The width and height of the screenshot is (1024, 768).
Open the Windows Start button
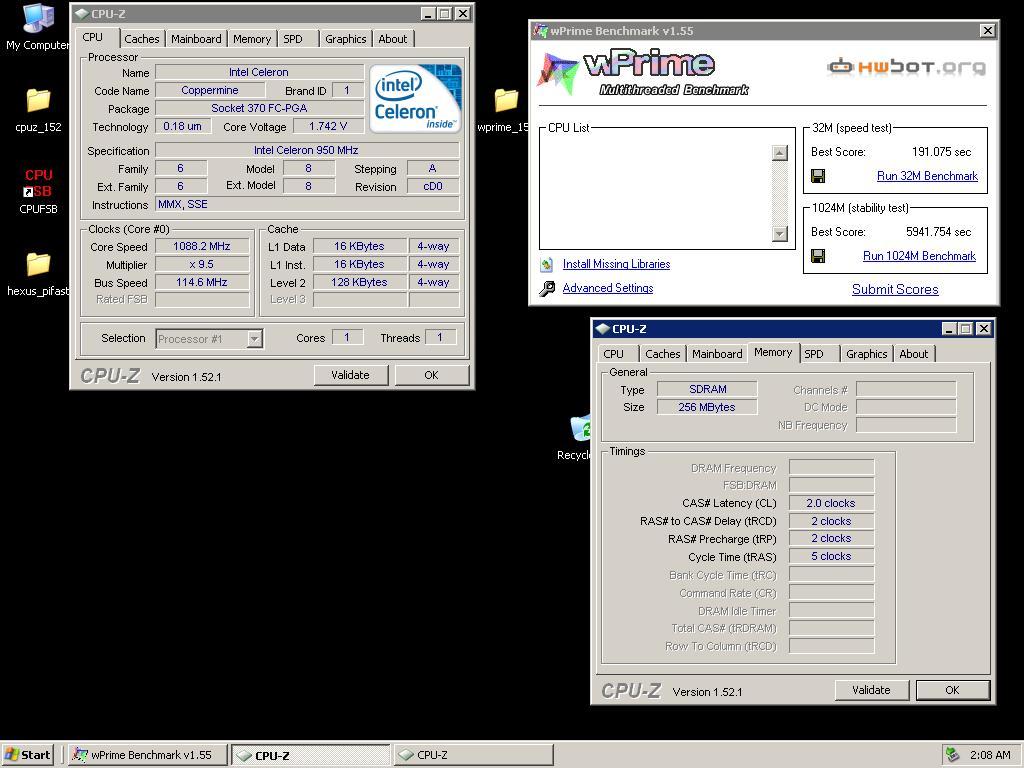[x=27, y=755]
